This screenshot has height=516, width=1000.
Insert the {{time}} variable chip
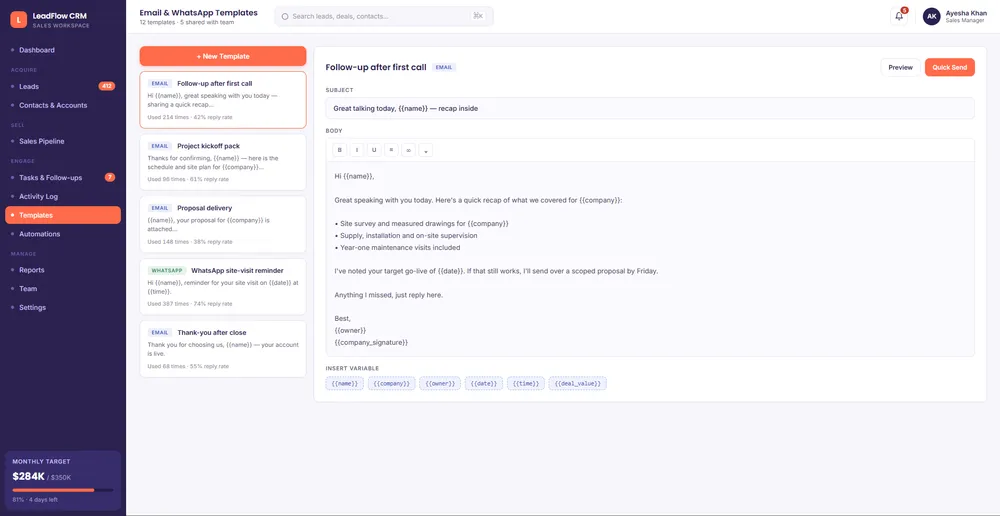(526, 383)
